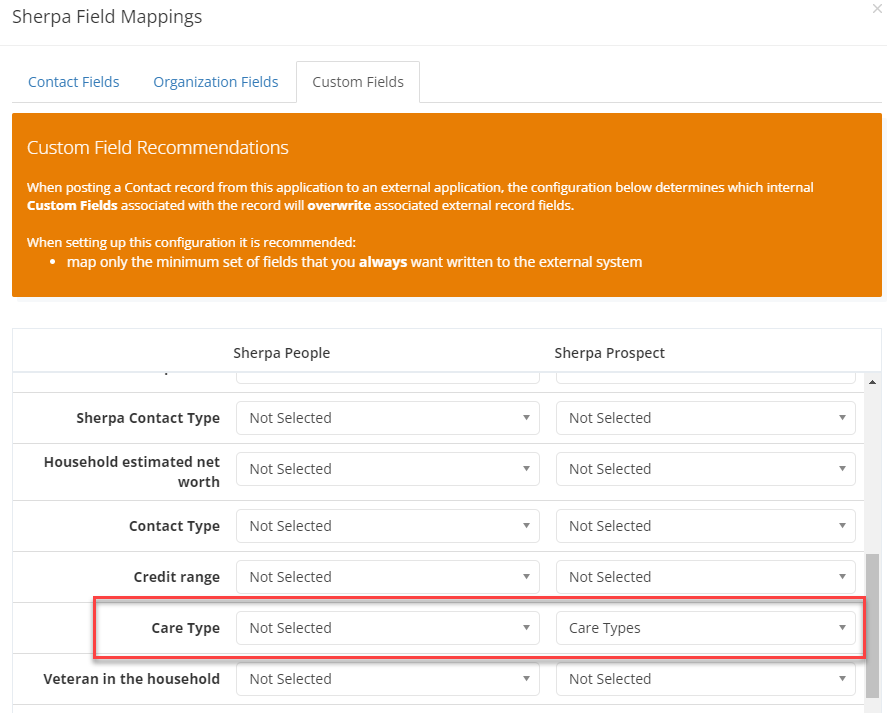Screen dimensions: 887x713
Task: Click the mappings list scrollbar thumb
Action: [x=872, y=626]
